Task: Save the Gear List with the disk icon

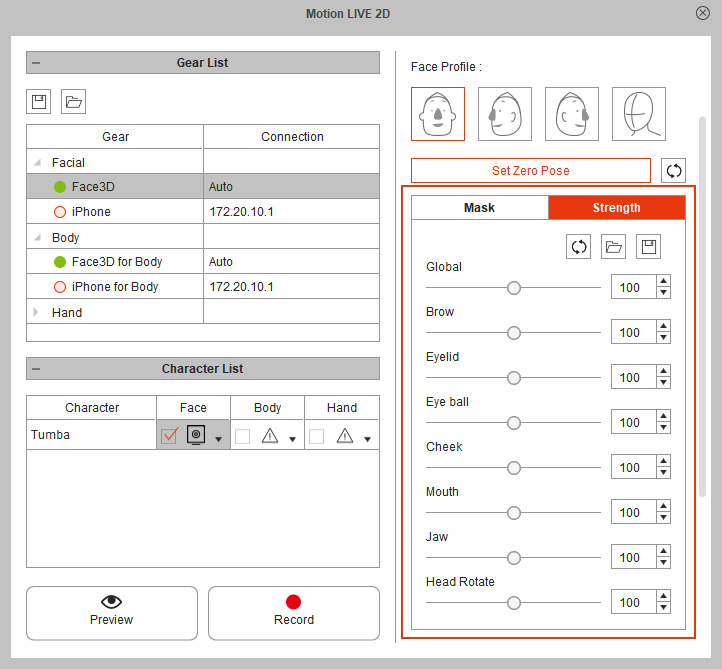Action: pos(39,101)
